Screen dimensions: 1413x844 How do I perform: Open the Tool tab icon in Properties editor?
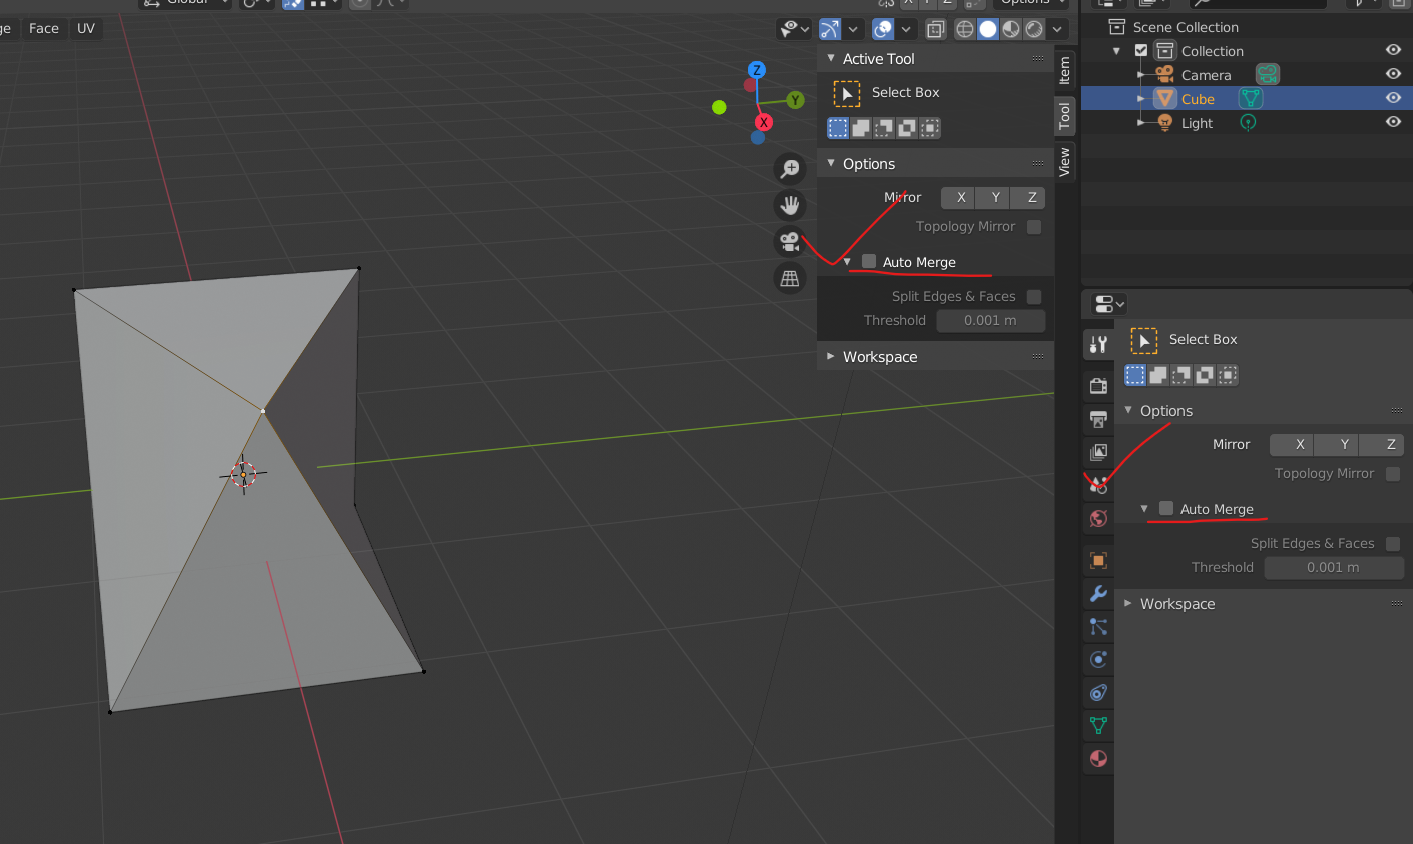pos(1098,345)
